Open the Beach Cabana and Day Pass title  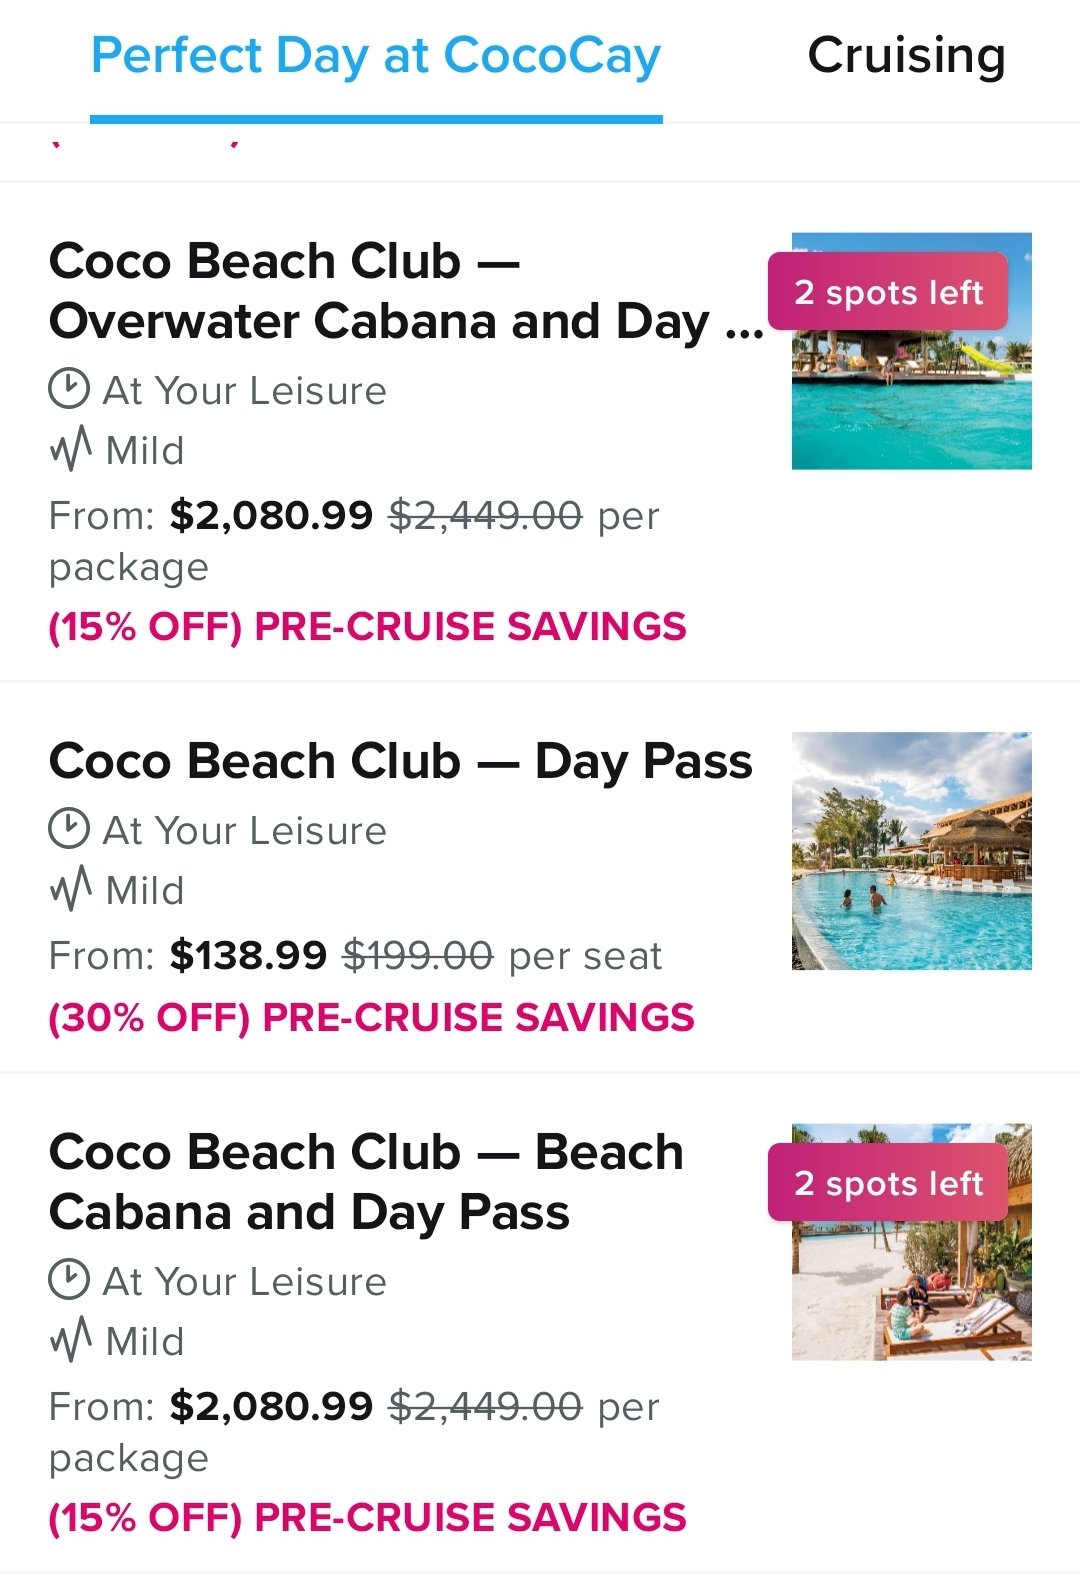click(366, 1182)
